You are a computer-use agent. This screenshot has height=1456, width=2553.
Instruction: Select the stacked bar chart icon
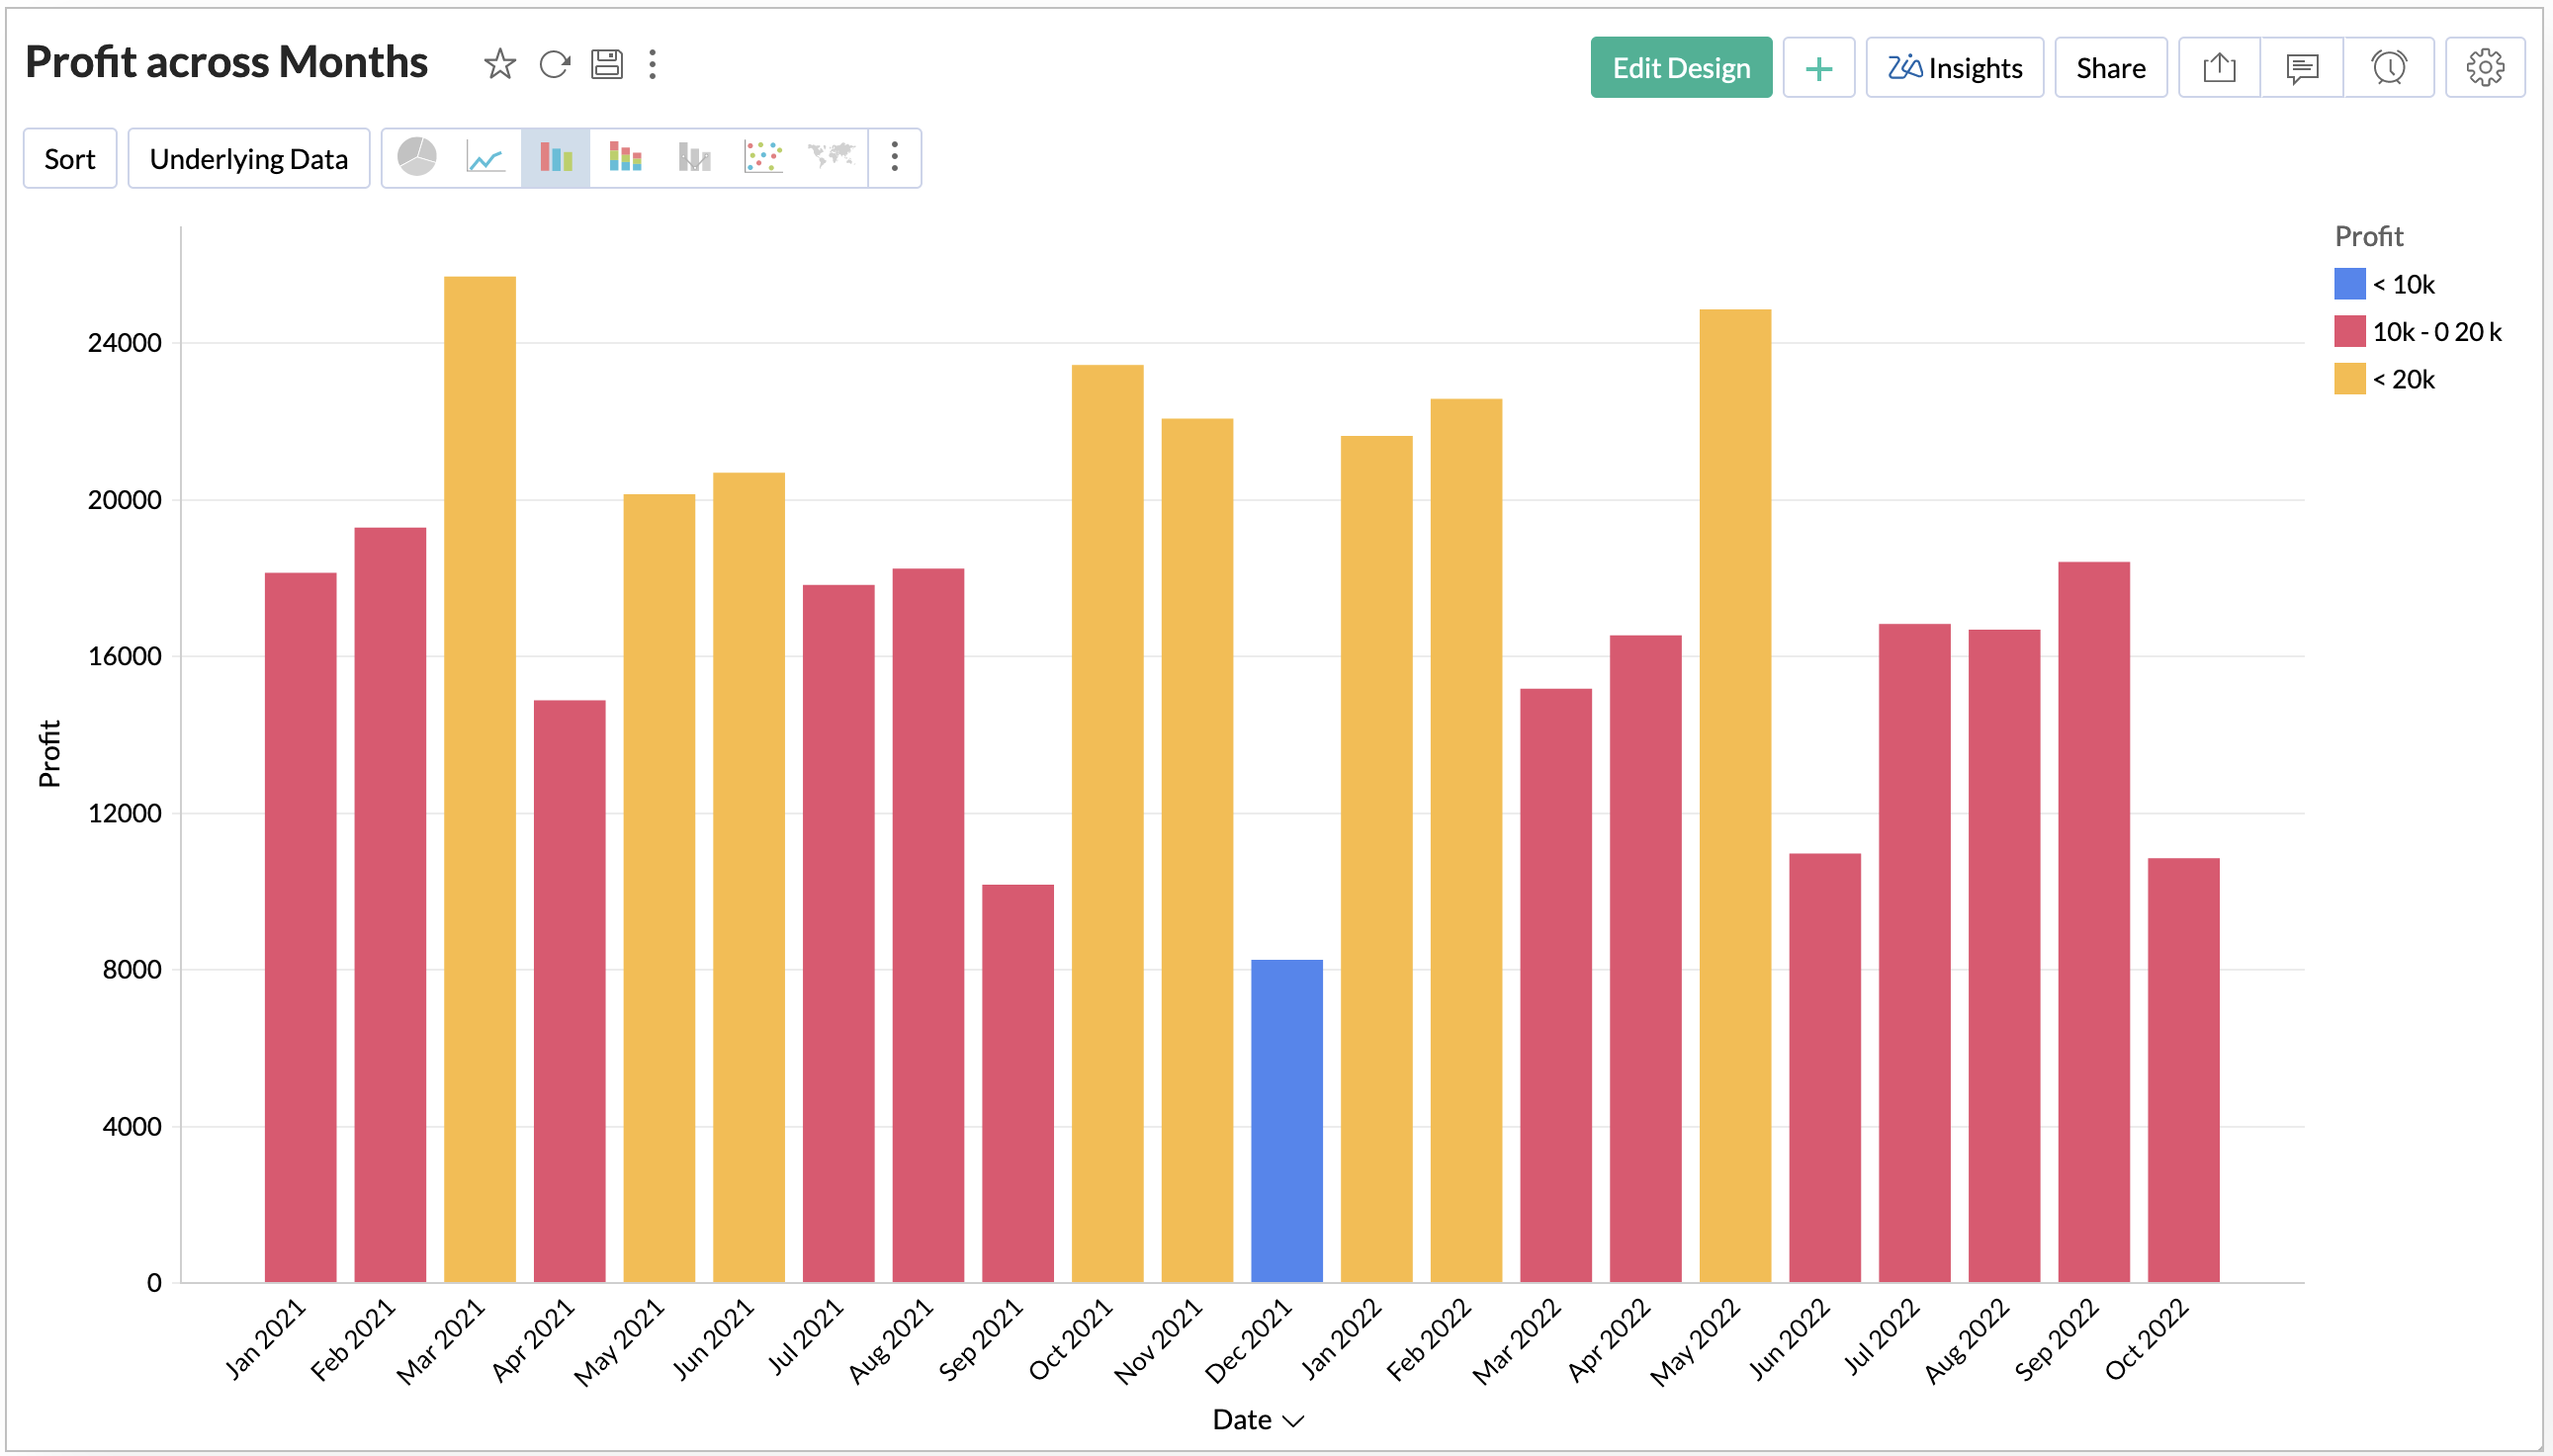coord(625,157)
